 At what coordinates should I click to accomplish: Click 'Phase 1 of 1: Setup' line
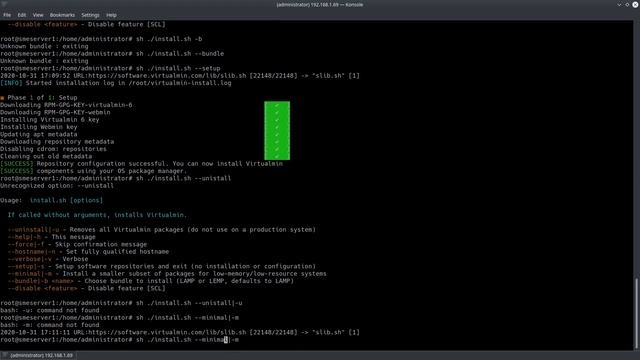pos(39,98)
